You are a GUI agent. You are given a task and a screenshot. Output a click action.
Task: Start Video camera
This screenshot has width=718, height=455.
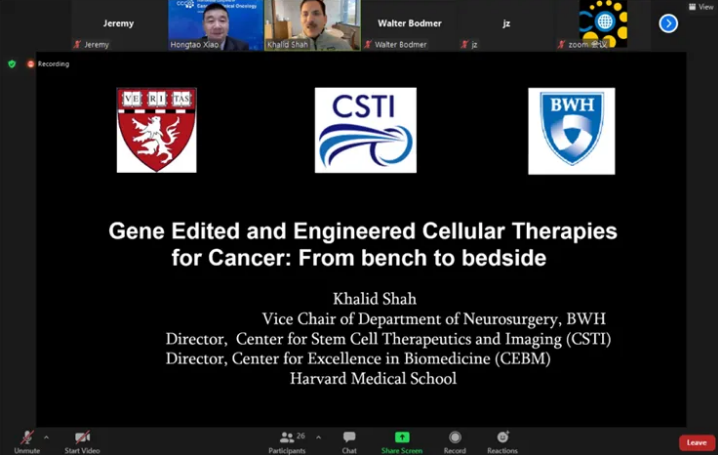[x=82, y=442]
